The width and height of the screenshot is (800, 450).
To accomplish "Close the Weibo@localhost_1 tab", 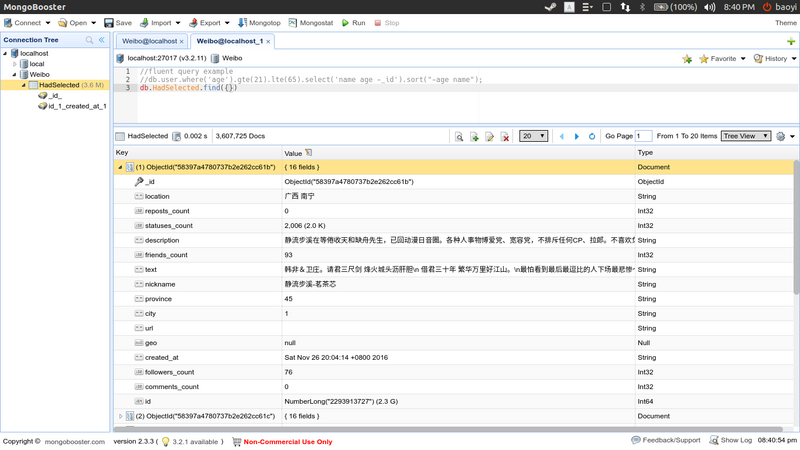I will point(268,42).
